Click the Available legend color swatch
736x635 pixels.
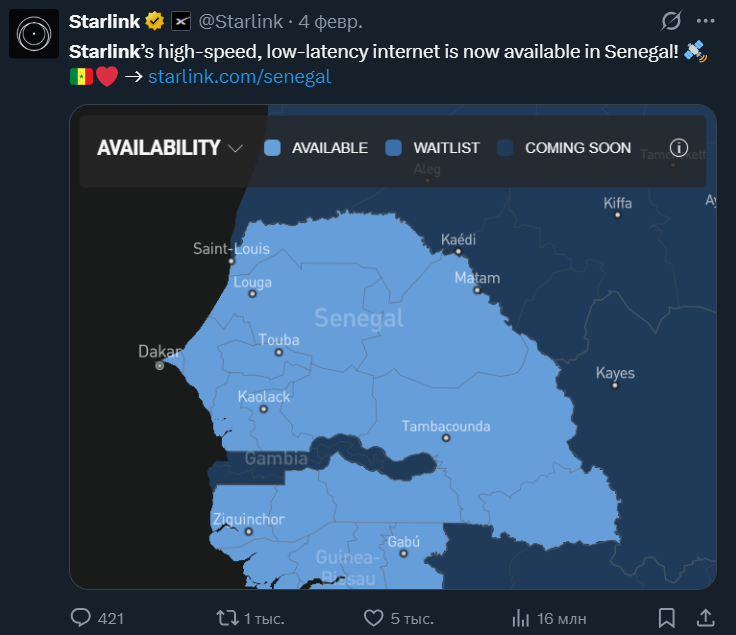point(272,148)
